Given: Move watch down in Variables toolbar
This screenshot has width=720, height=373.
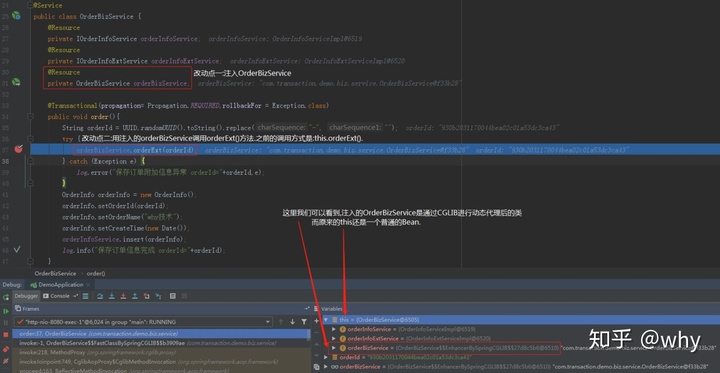Looking at the screenshot, I should 316,355.
